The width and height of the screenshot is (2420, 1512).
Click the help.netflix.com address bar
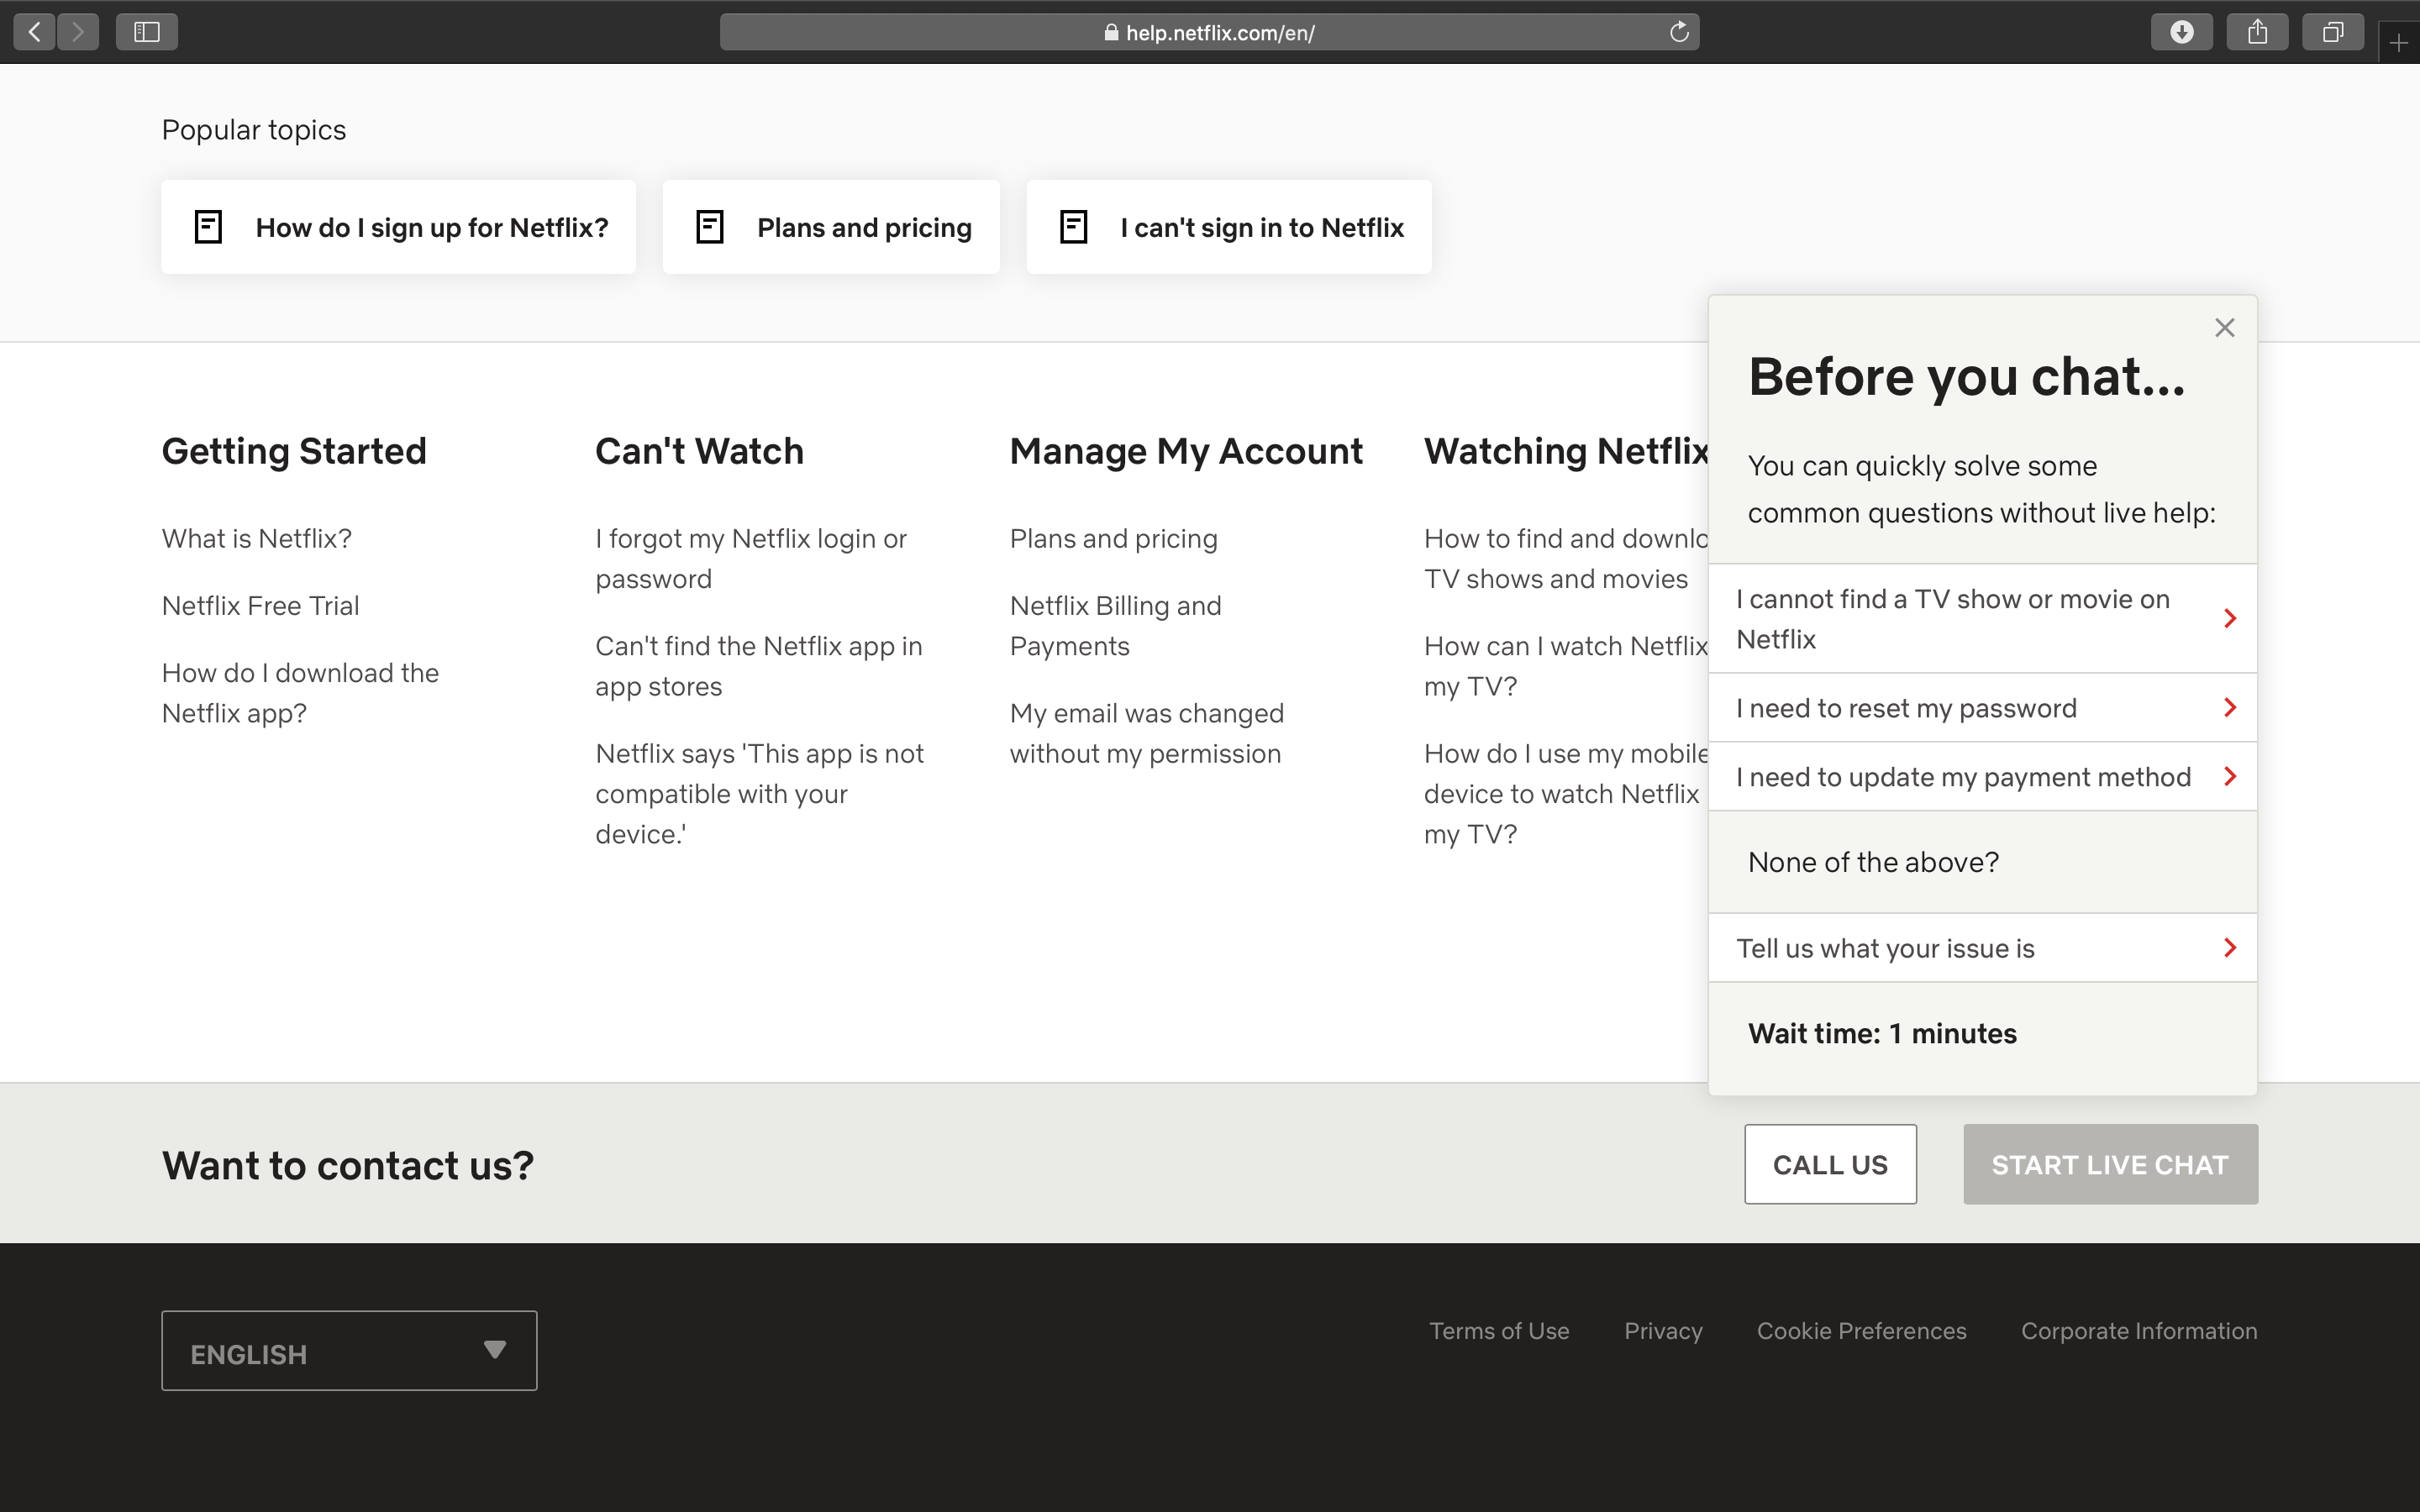pyautogui.click(x=1209, y=32)
